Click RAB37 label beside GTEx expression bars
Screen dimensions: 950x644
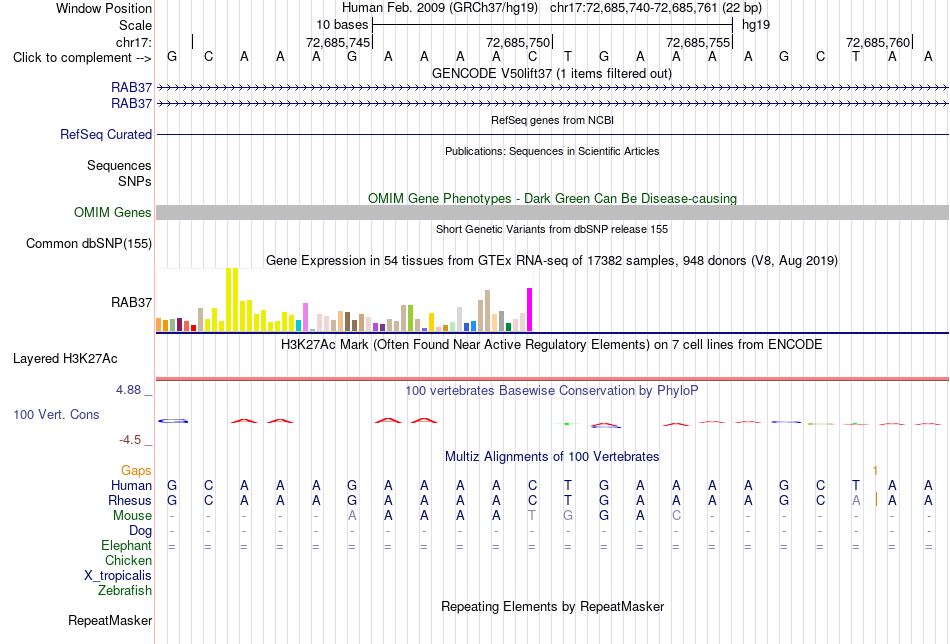pyautogui.click(x=131, y=302)
